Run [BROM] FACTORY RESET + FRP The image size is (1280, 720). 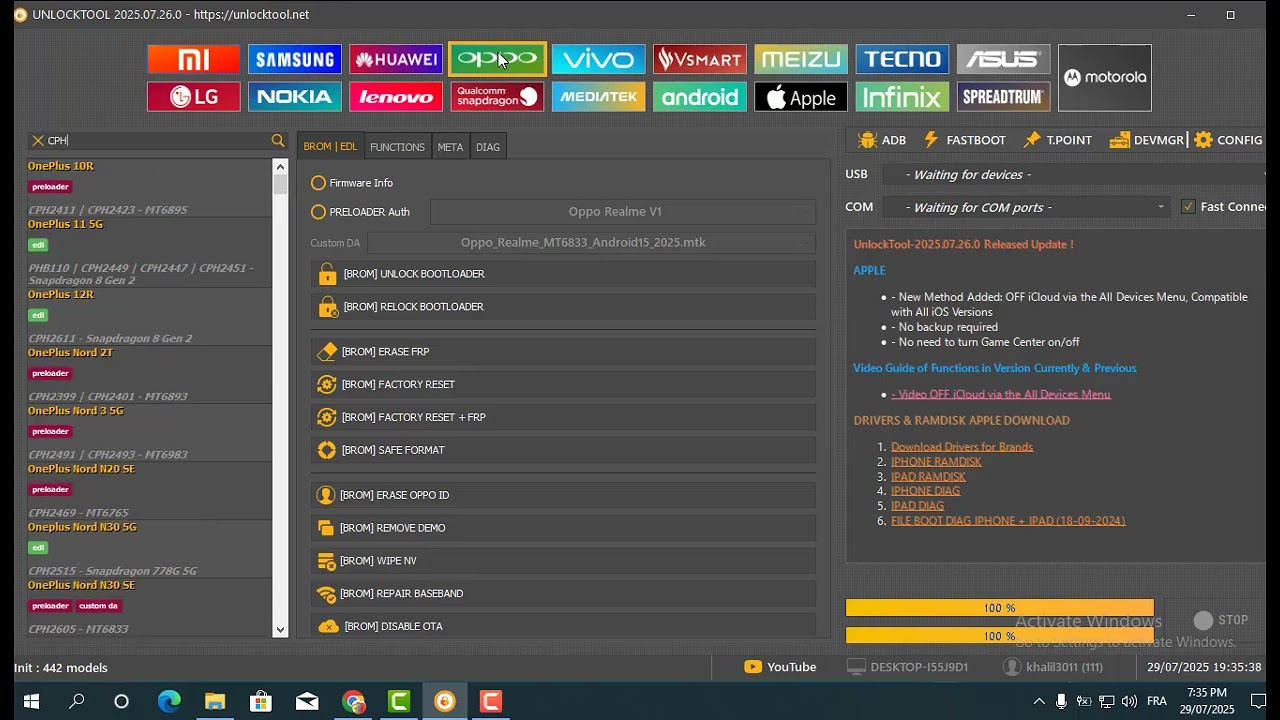[x=563, y=417]
